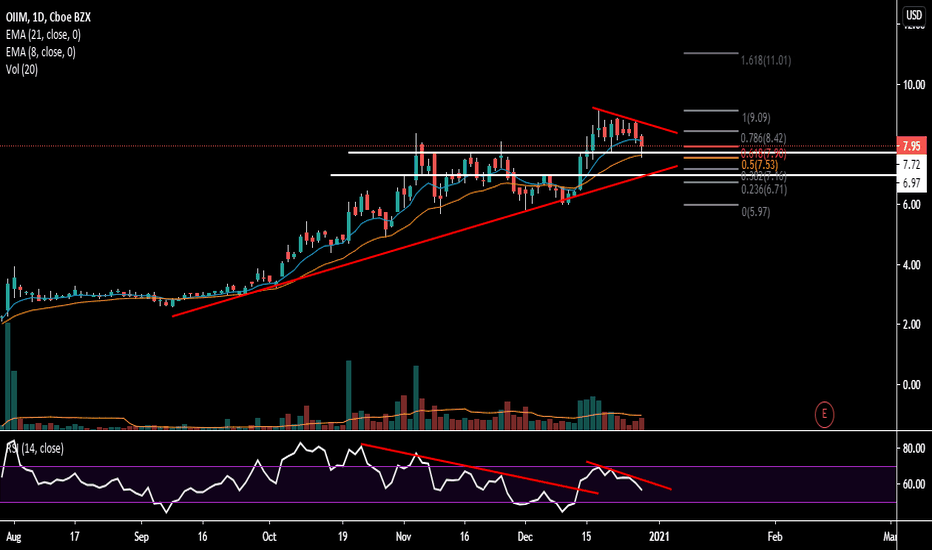Click the Dec date label on time axis
The height and width of the screenshot is (550, 932).
tap(525, 536)
